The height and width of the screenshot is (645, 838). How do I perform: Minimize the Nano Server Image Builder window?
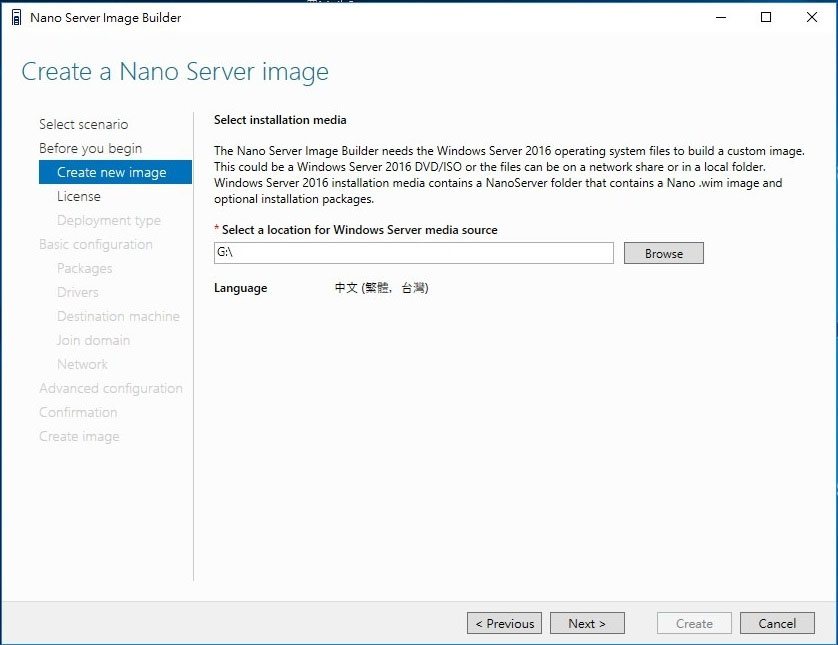point(721,18)
